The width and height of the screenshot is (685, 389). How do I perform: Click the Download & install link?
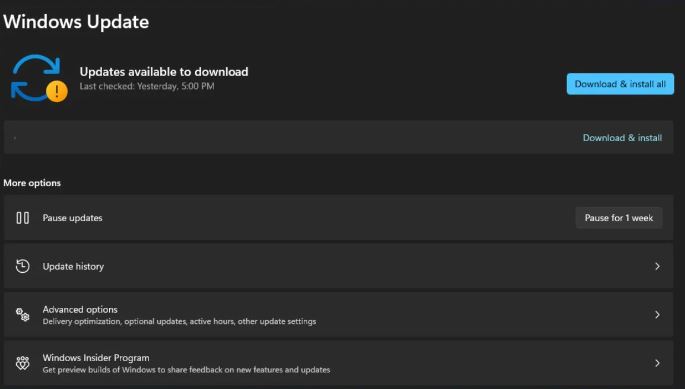tap(623, 138)
